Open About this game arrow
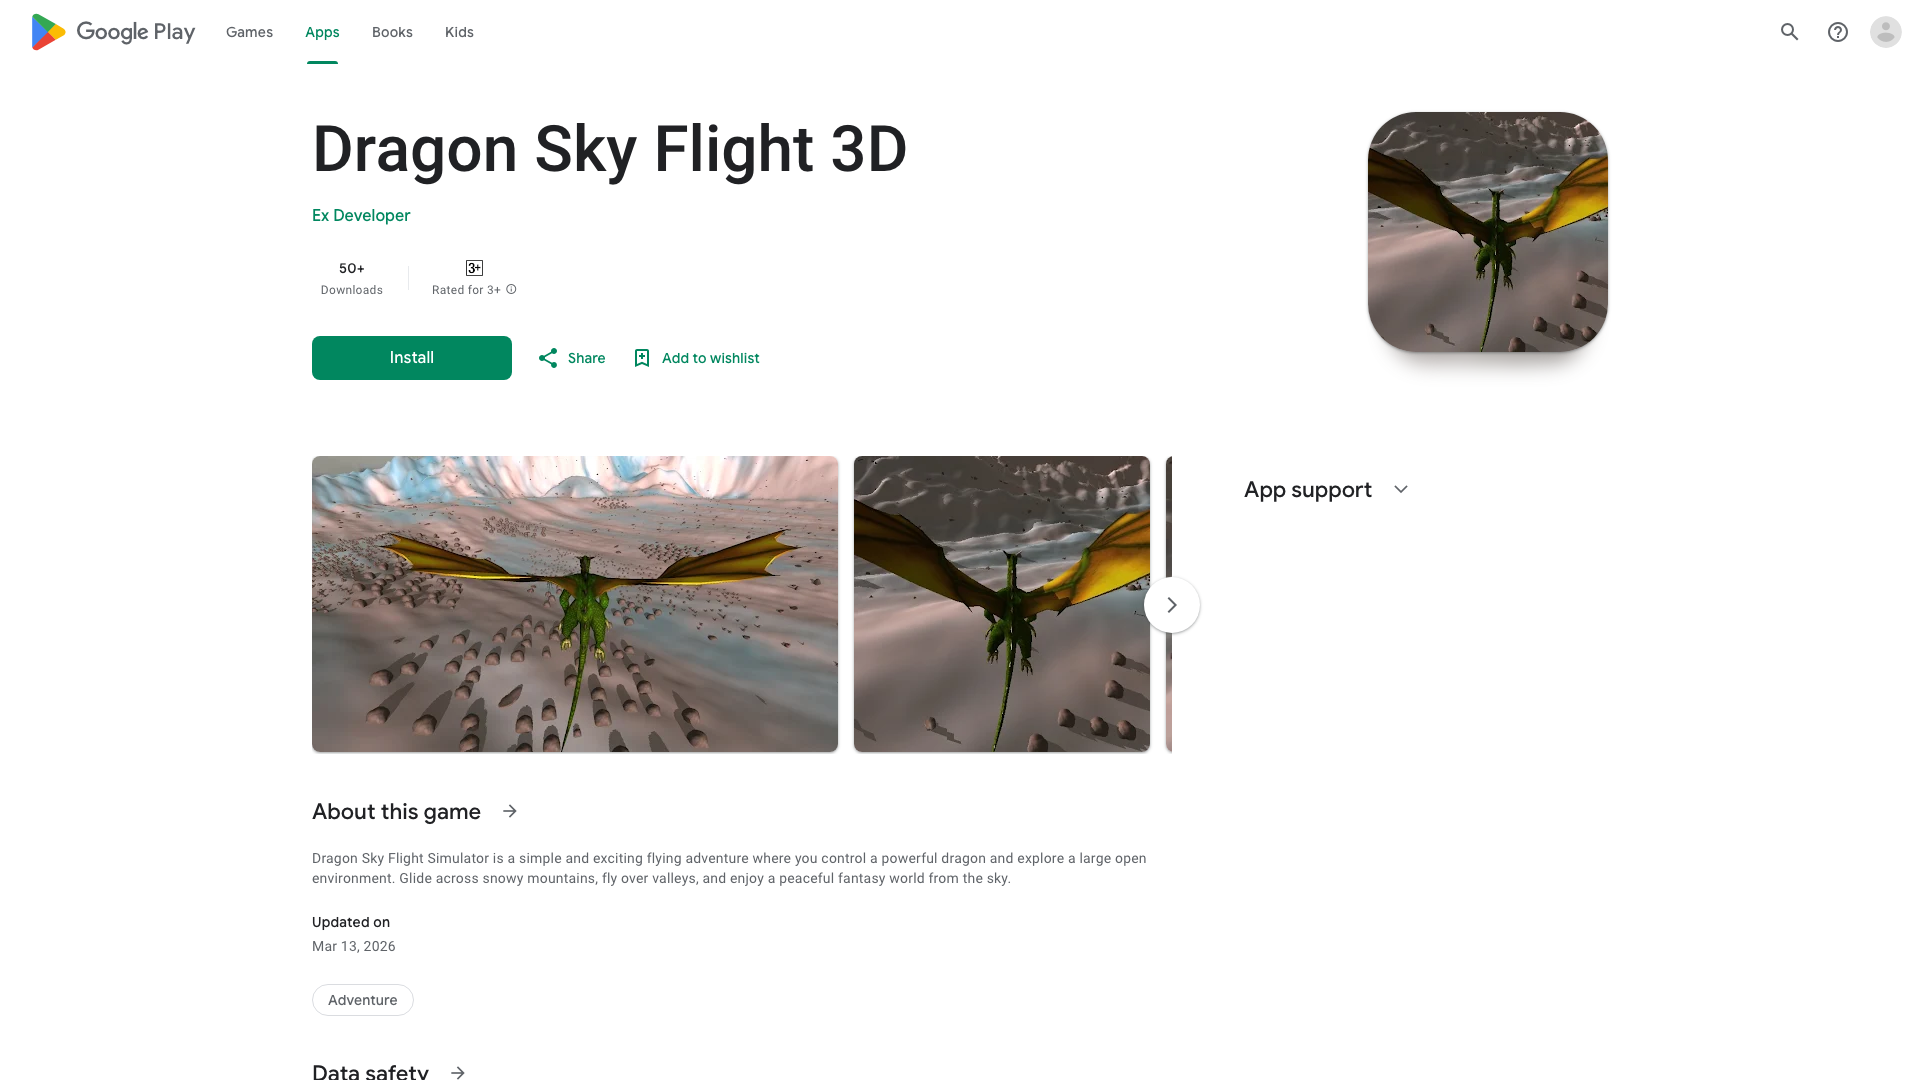 click(510, 811)
